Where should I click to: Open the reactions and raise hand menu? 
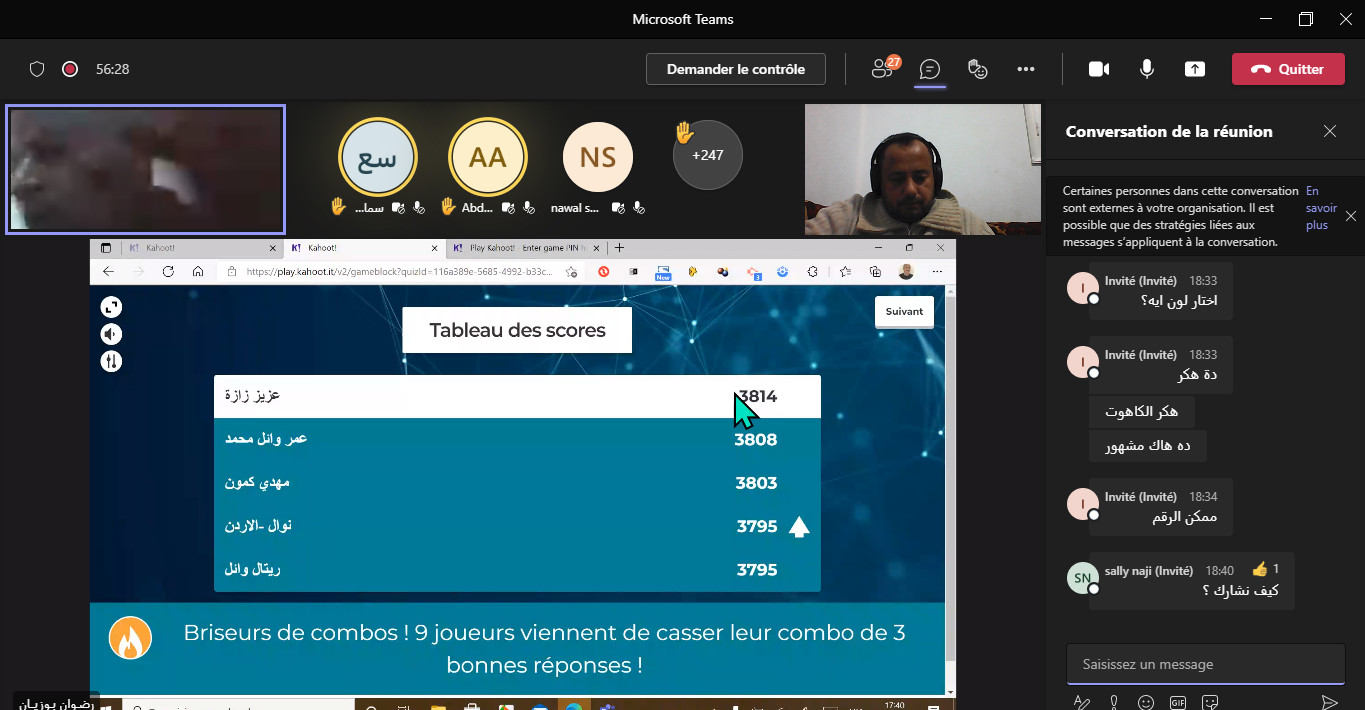point(978,69)
